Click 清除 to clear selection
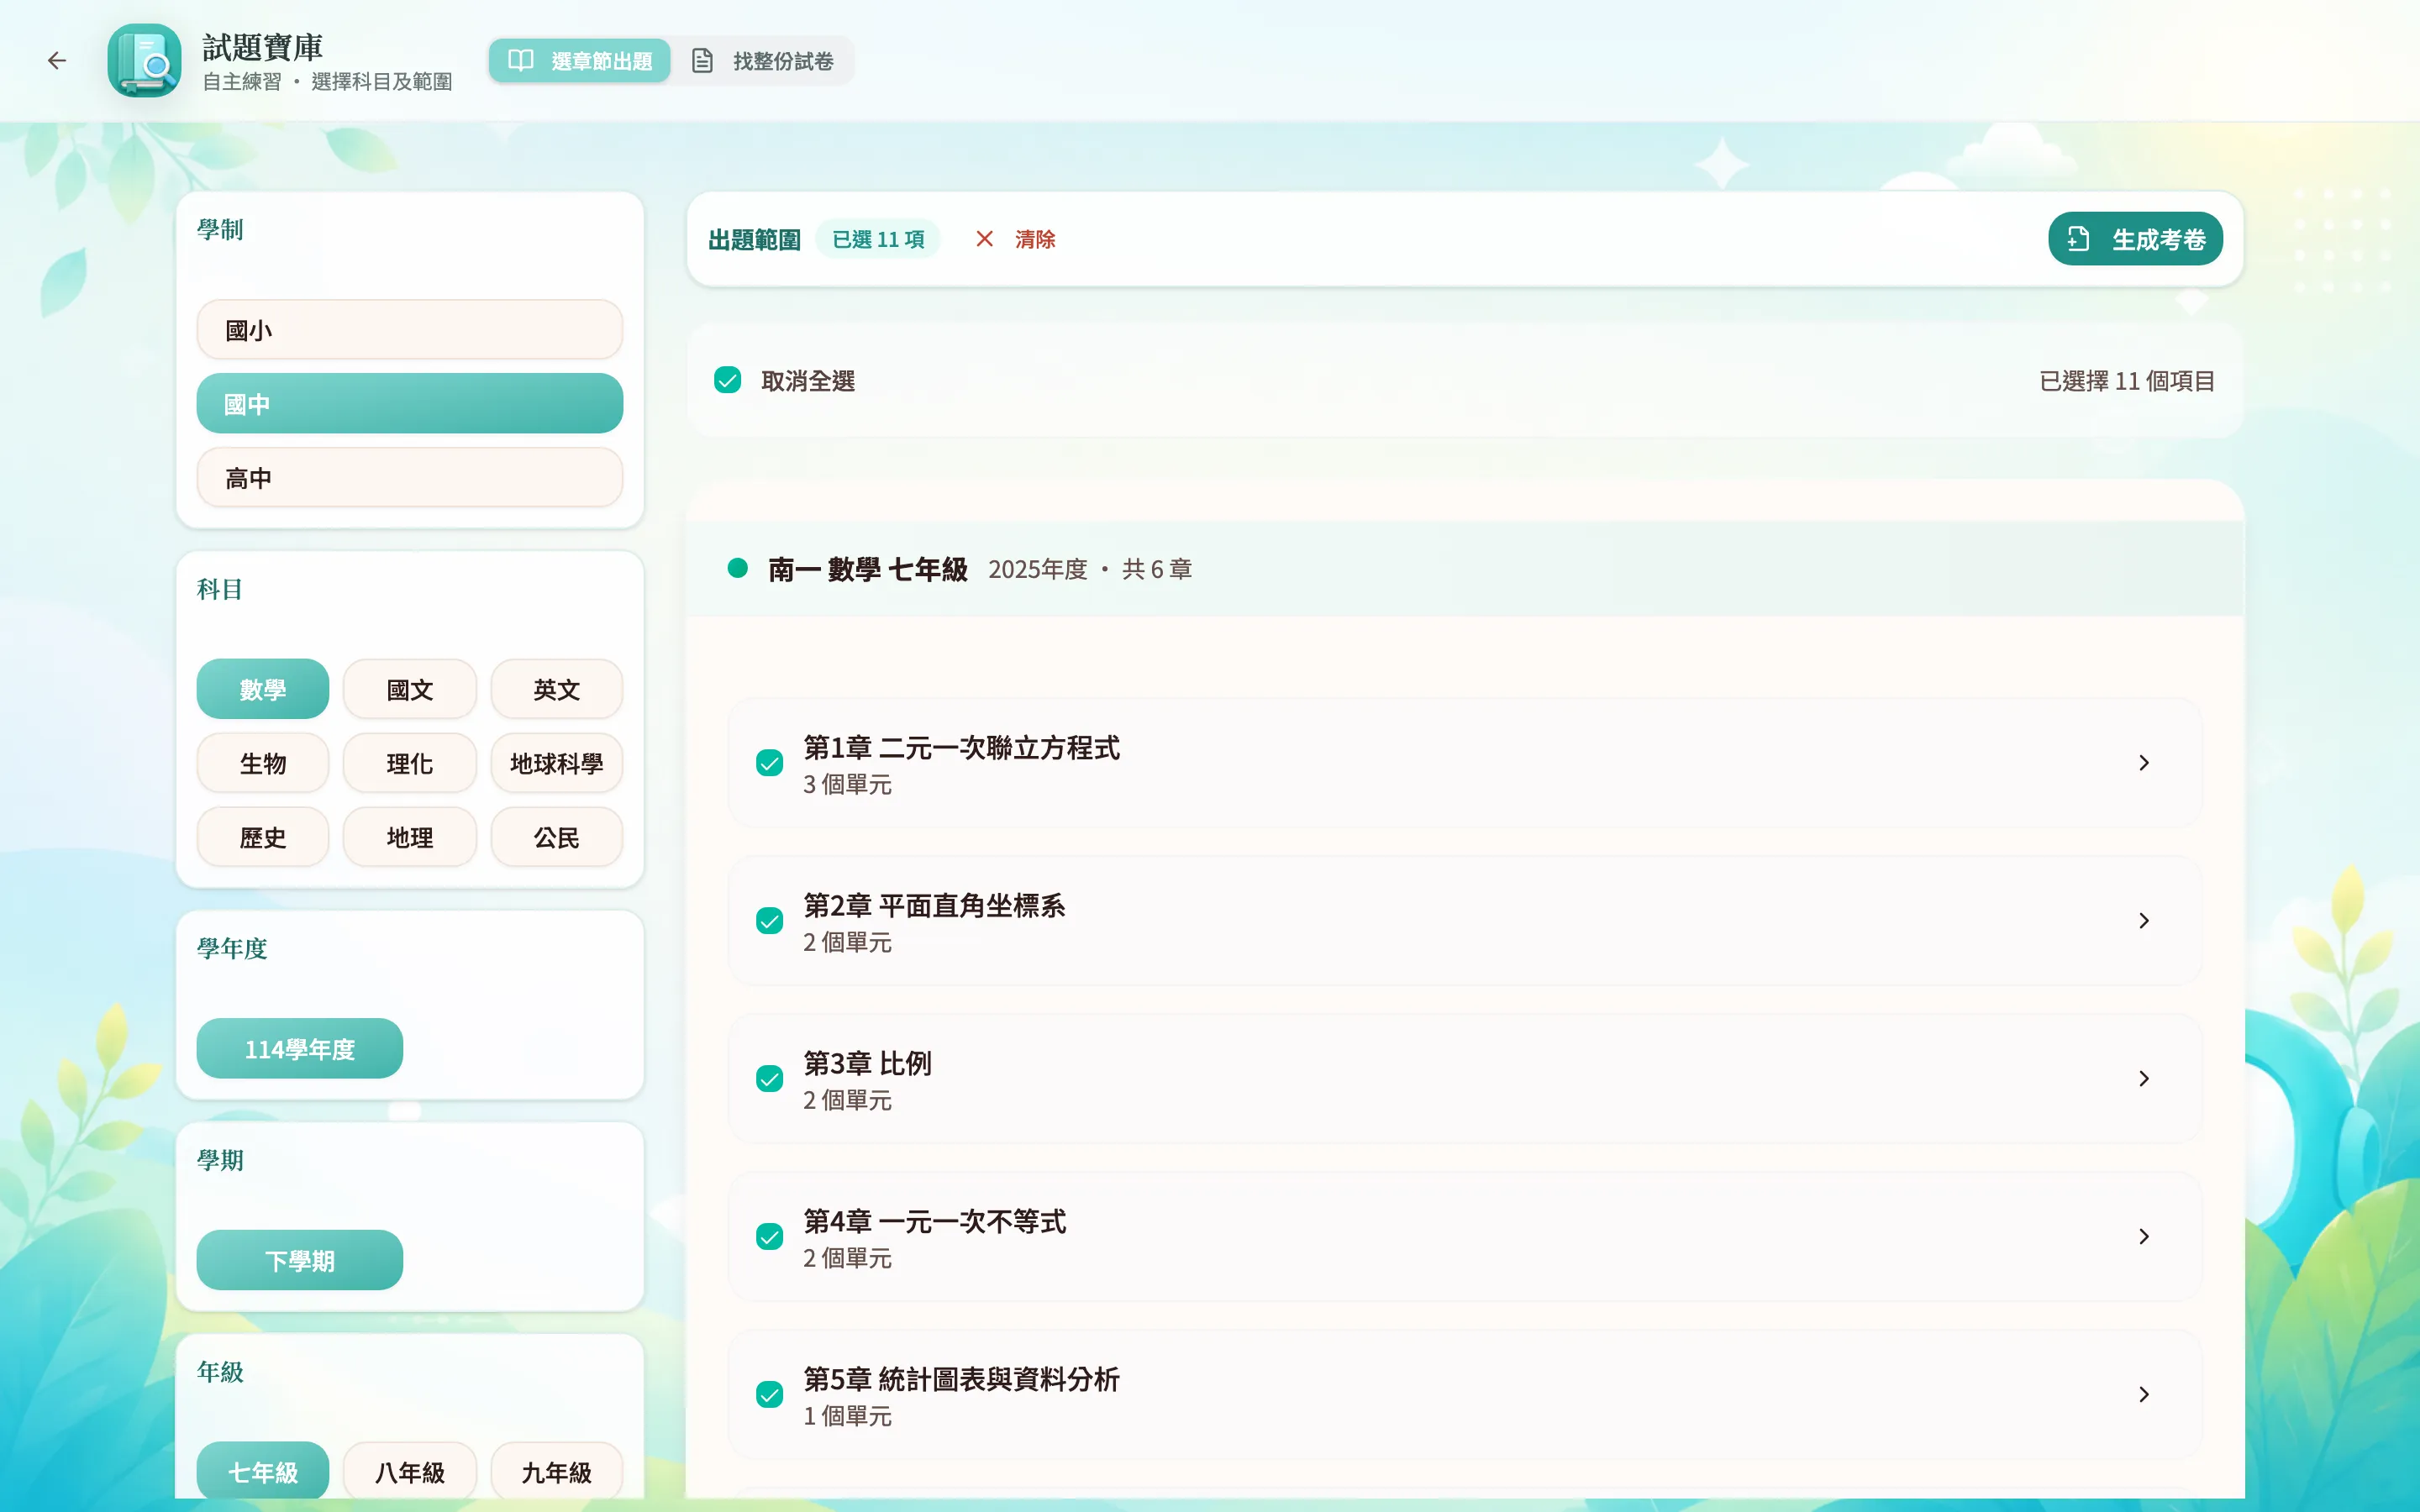2420x1512 pixels. pyautogui.click(x=1035, y=239)
